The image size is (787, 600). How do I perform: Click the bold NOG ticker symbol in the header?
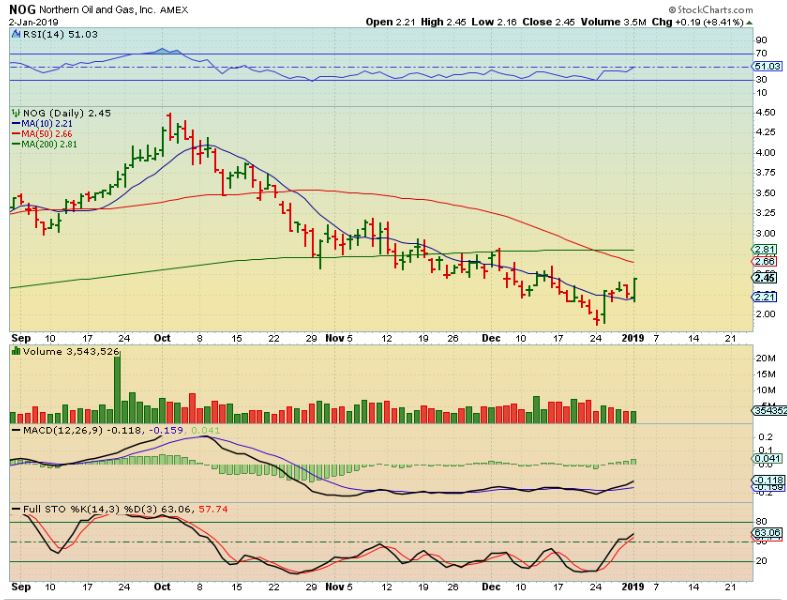coord(23,10)
